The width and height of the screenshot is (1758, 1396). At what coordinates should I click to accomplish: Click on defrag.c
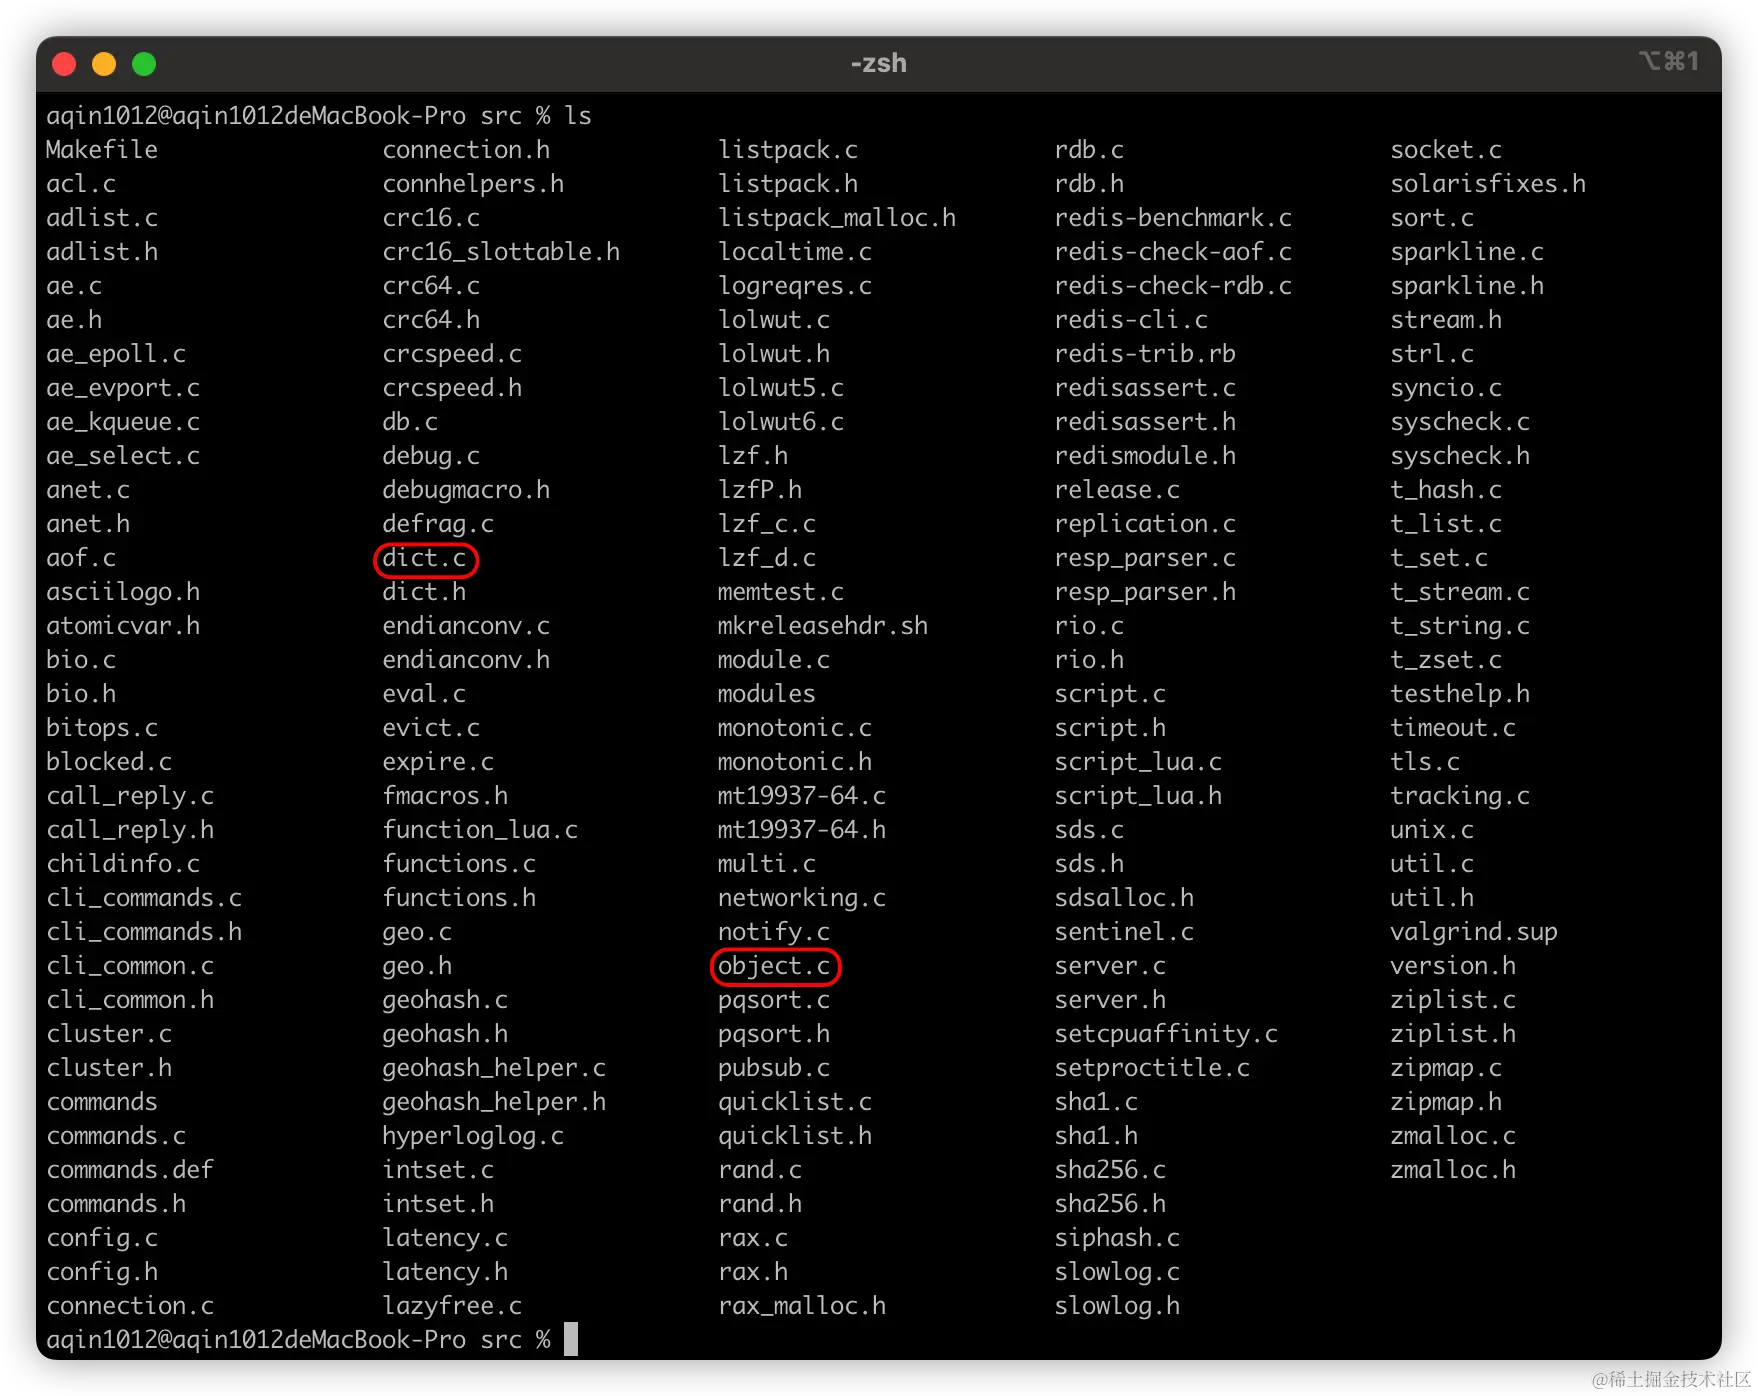pos(438,524)
